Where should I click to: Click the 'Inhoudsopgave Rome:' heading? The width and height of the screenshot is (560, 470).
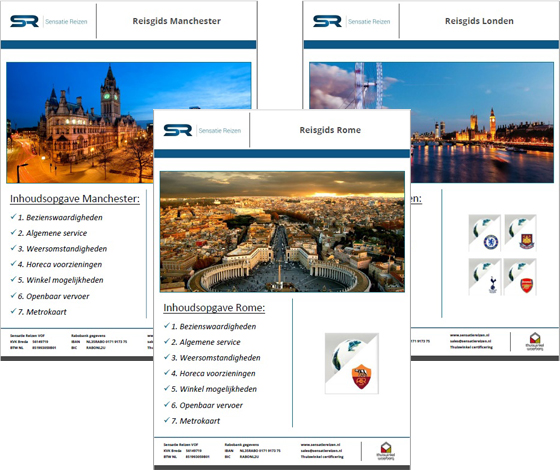coord(214,308)
